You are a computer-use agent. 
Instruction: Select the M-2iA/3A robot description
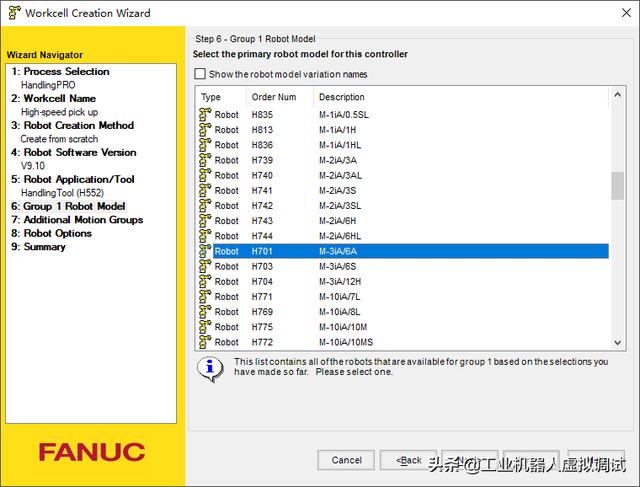[x=338, y=160]
